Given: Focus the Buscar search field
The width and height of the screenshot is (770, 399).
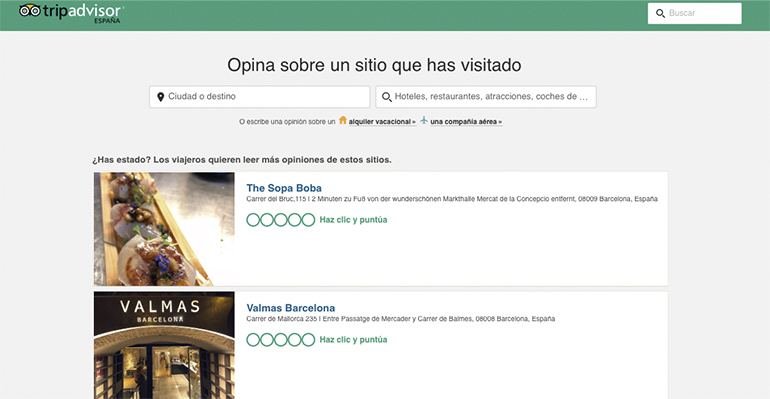Looking at the screenshot, I should (x=694, y=13).
